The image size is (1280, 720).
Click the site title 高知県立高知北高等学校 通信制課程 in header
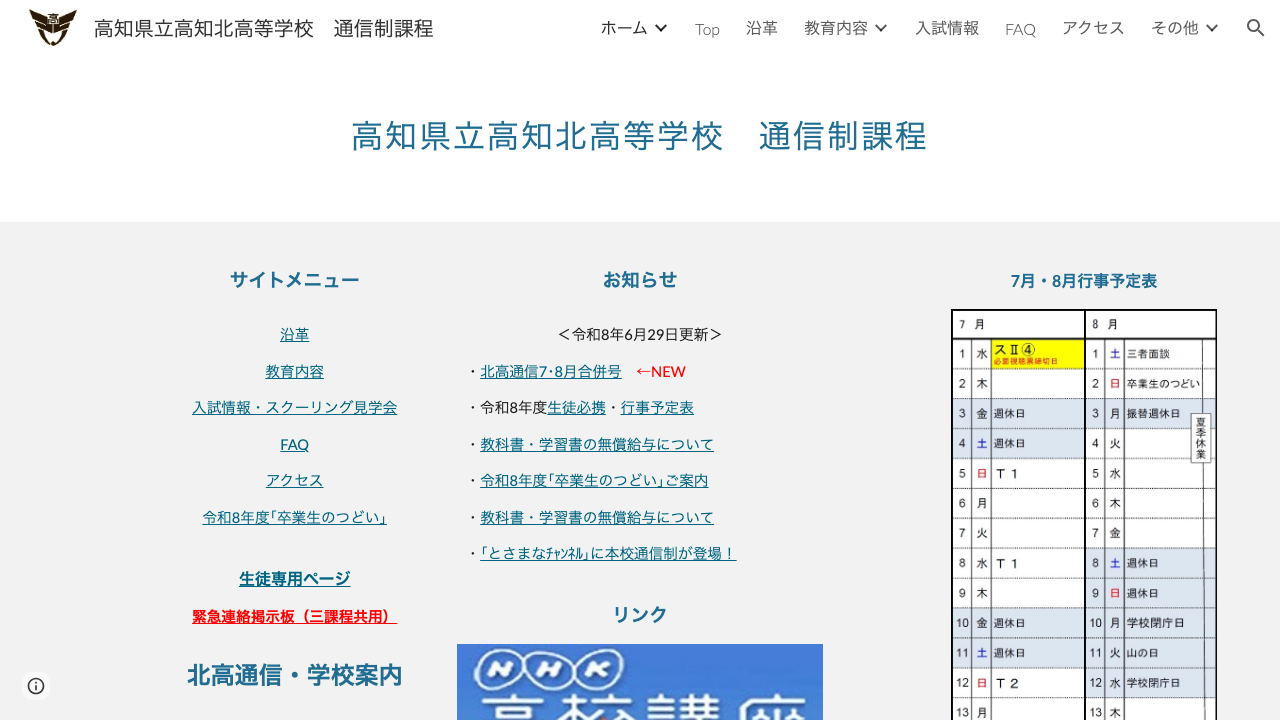point(264,28)
